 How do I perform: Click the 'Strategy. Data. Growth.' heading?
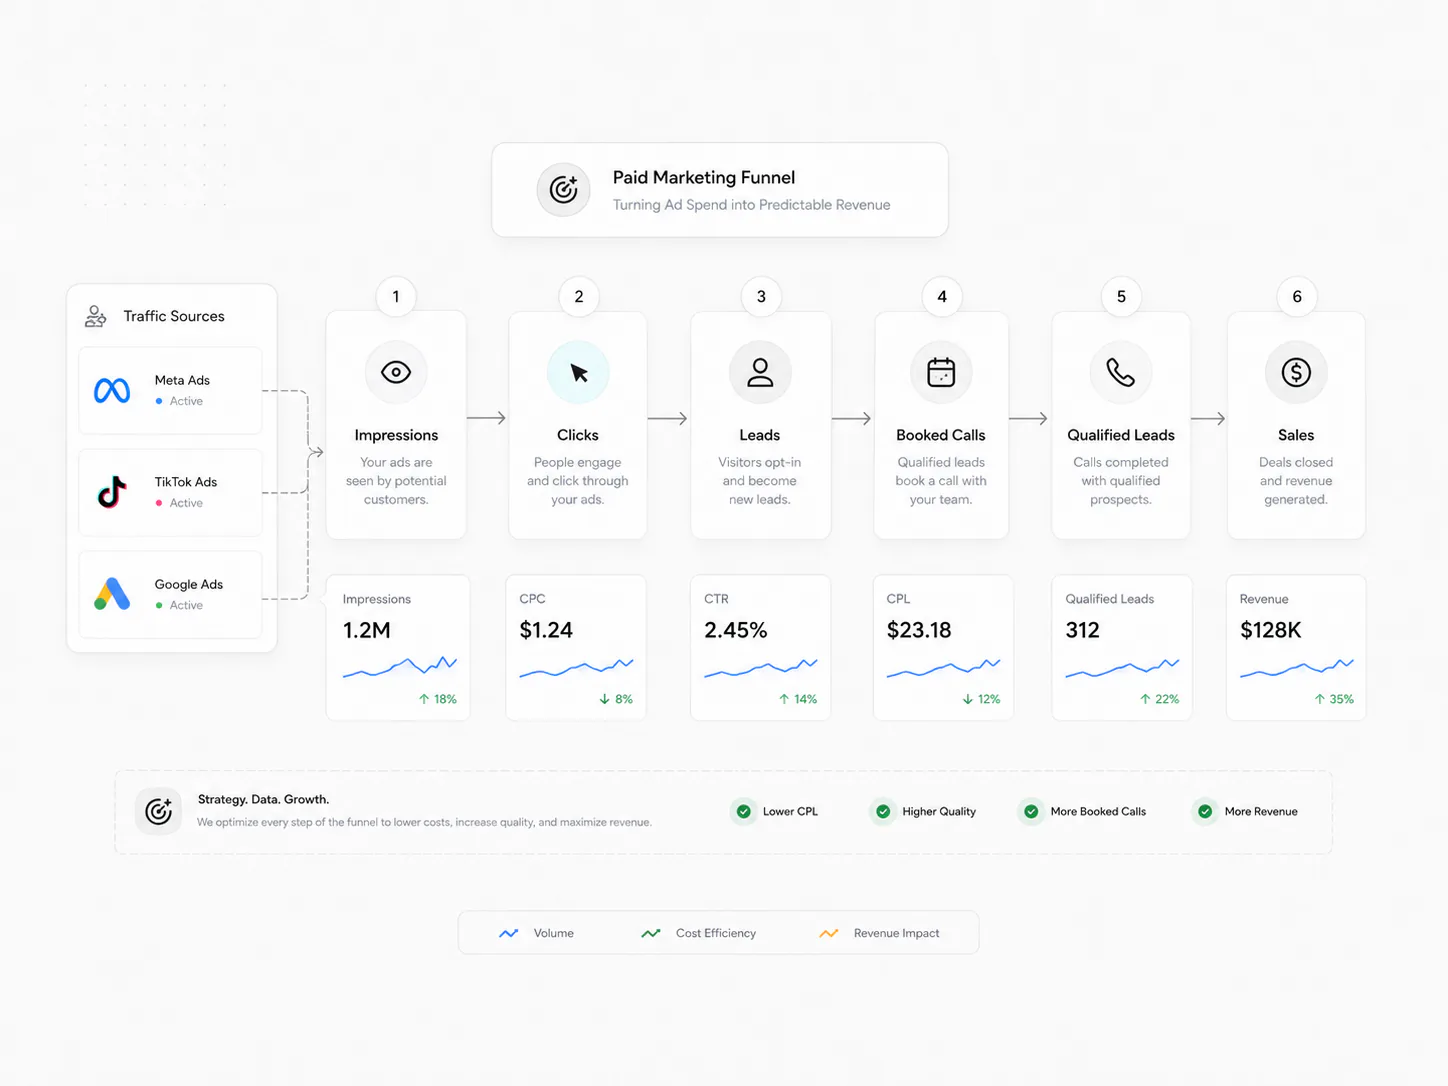[263, 799]
